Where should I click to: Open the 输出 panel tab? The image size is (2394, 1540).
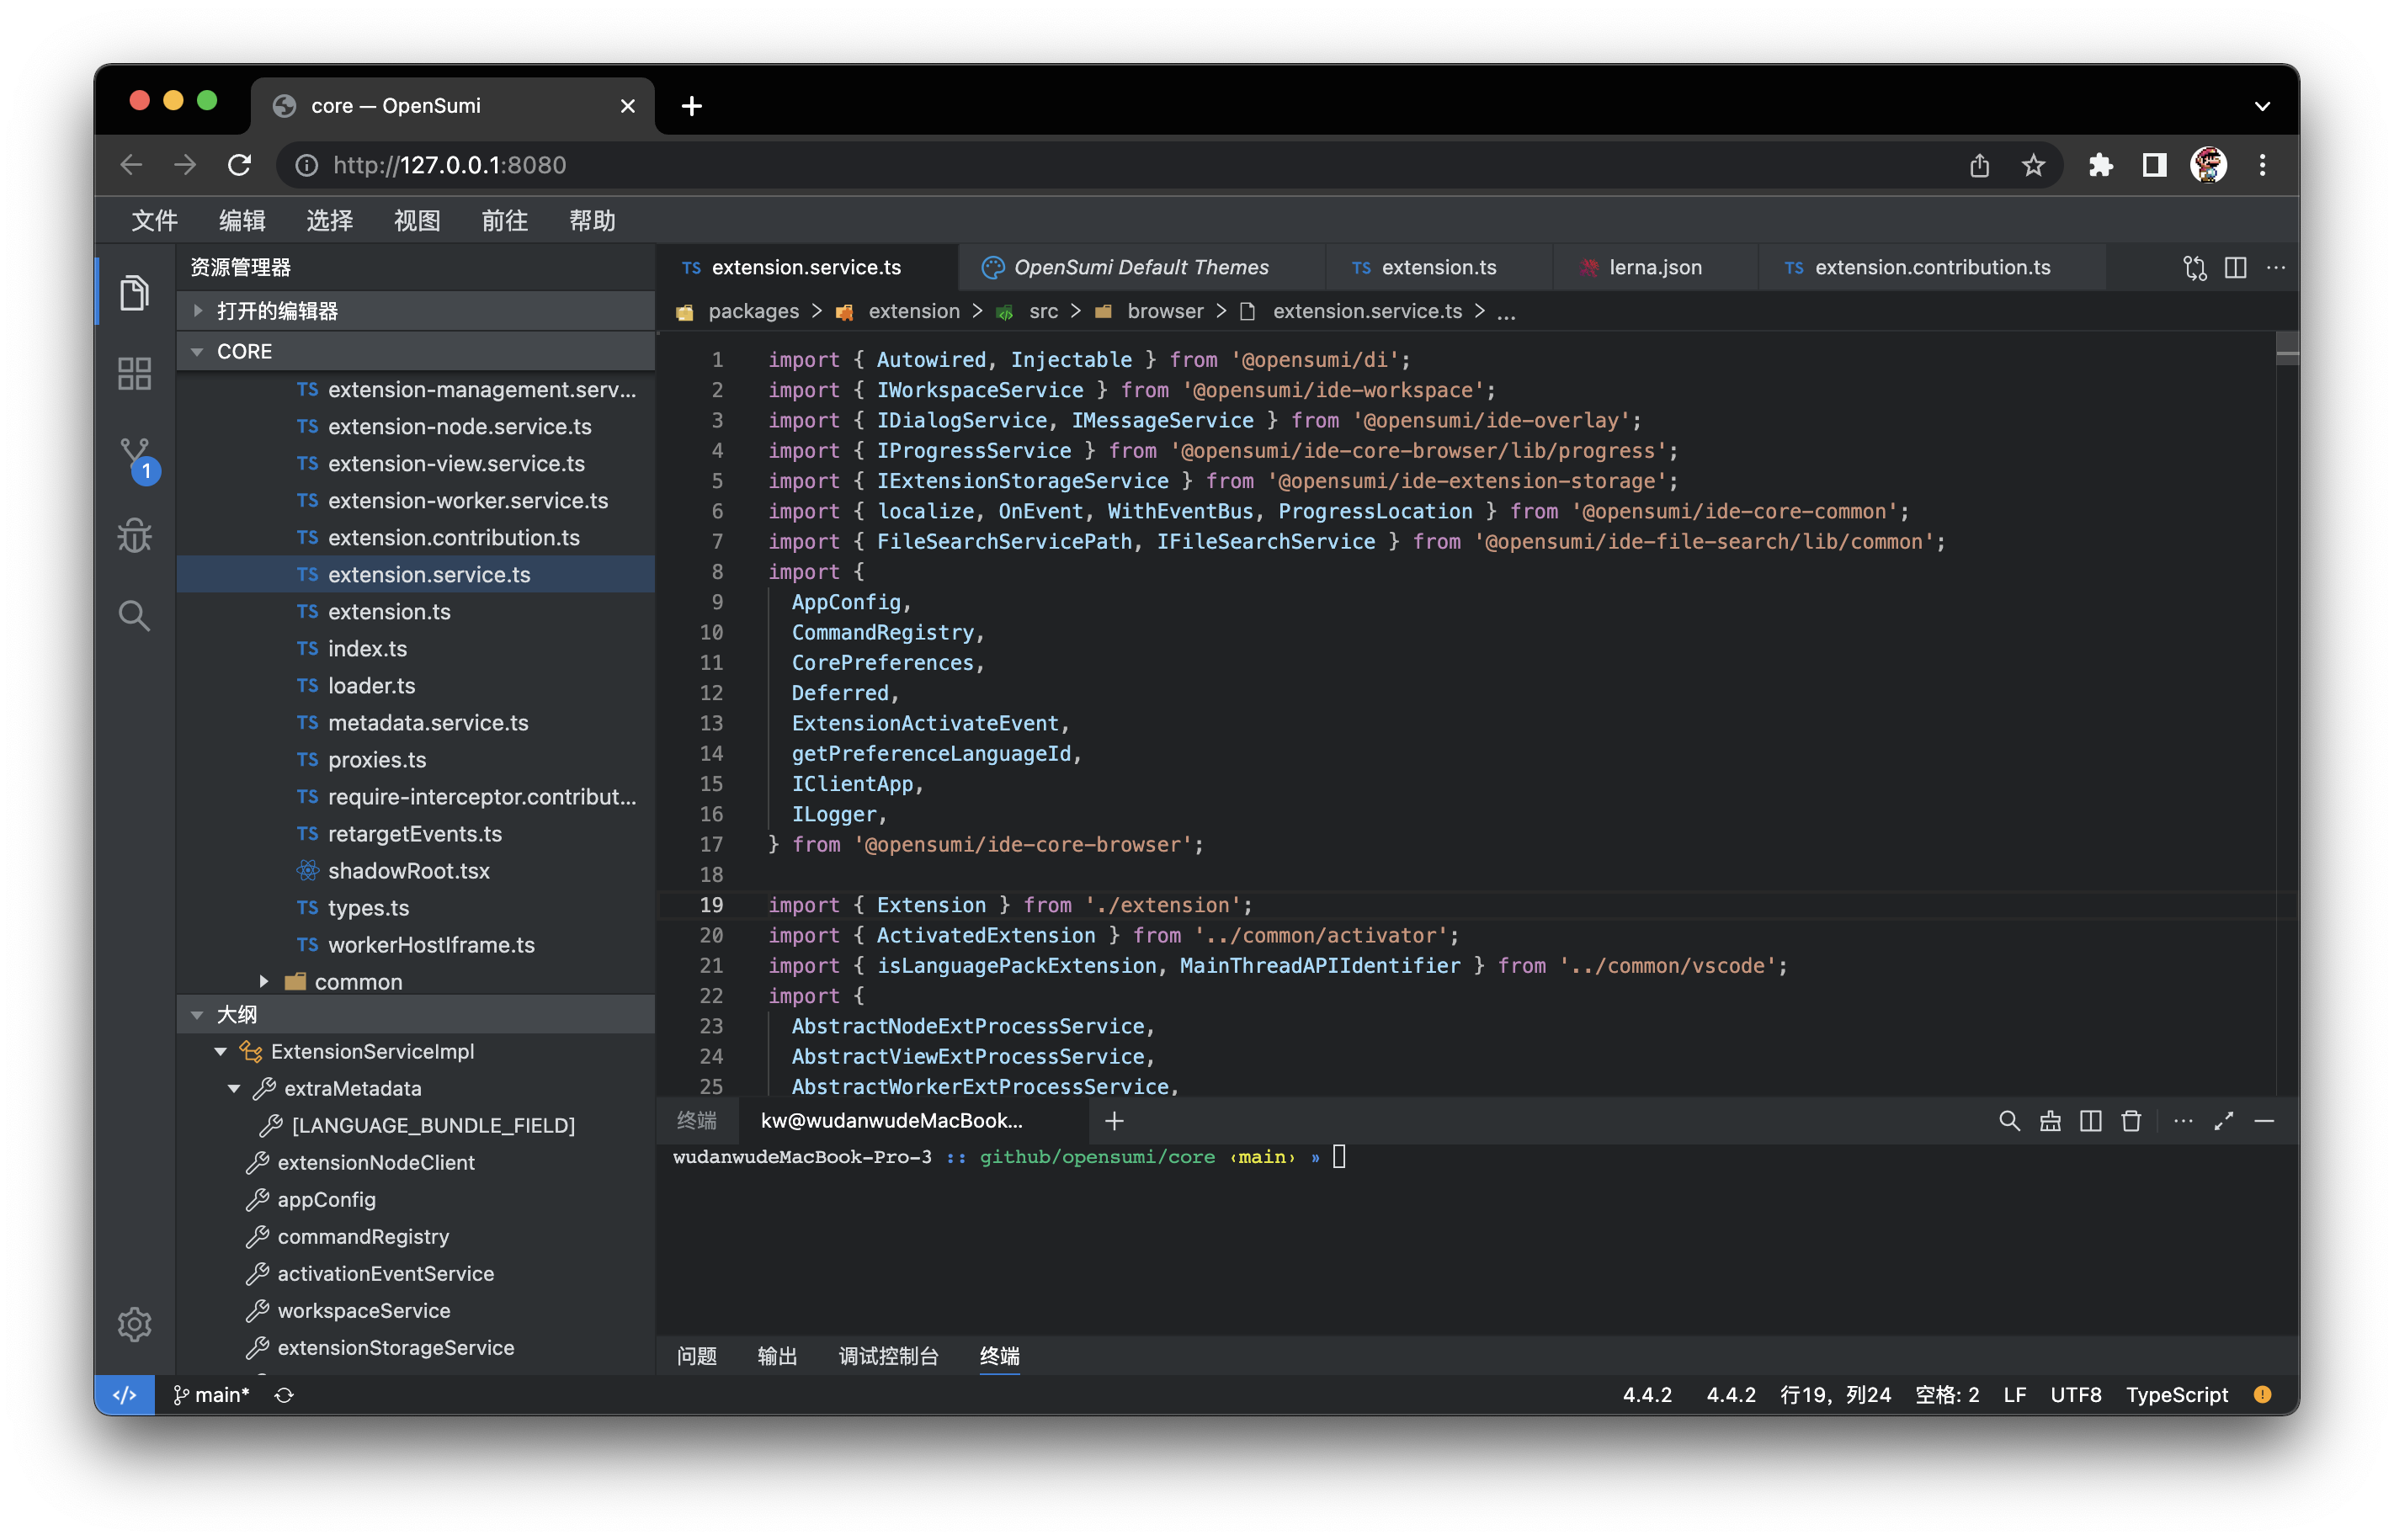click(x=777, y=1355)
